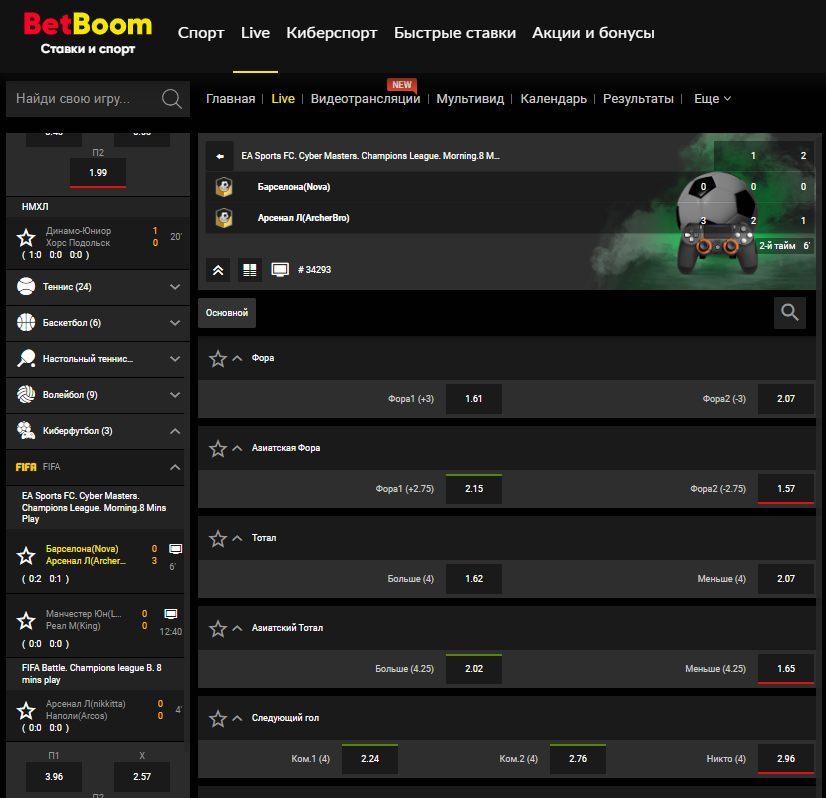Expand the Волейбол (9) section
This screenshot has width=826, height=798.
point(175,395)
